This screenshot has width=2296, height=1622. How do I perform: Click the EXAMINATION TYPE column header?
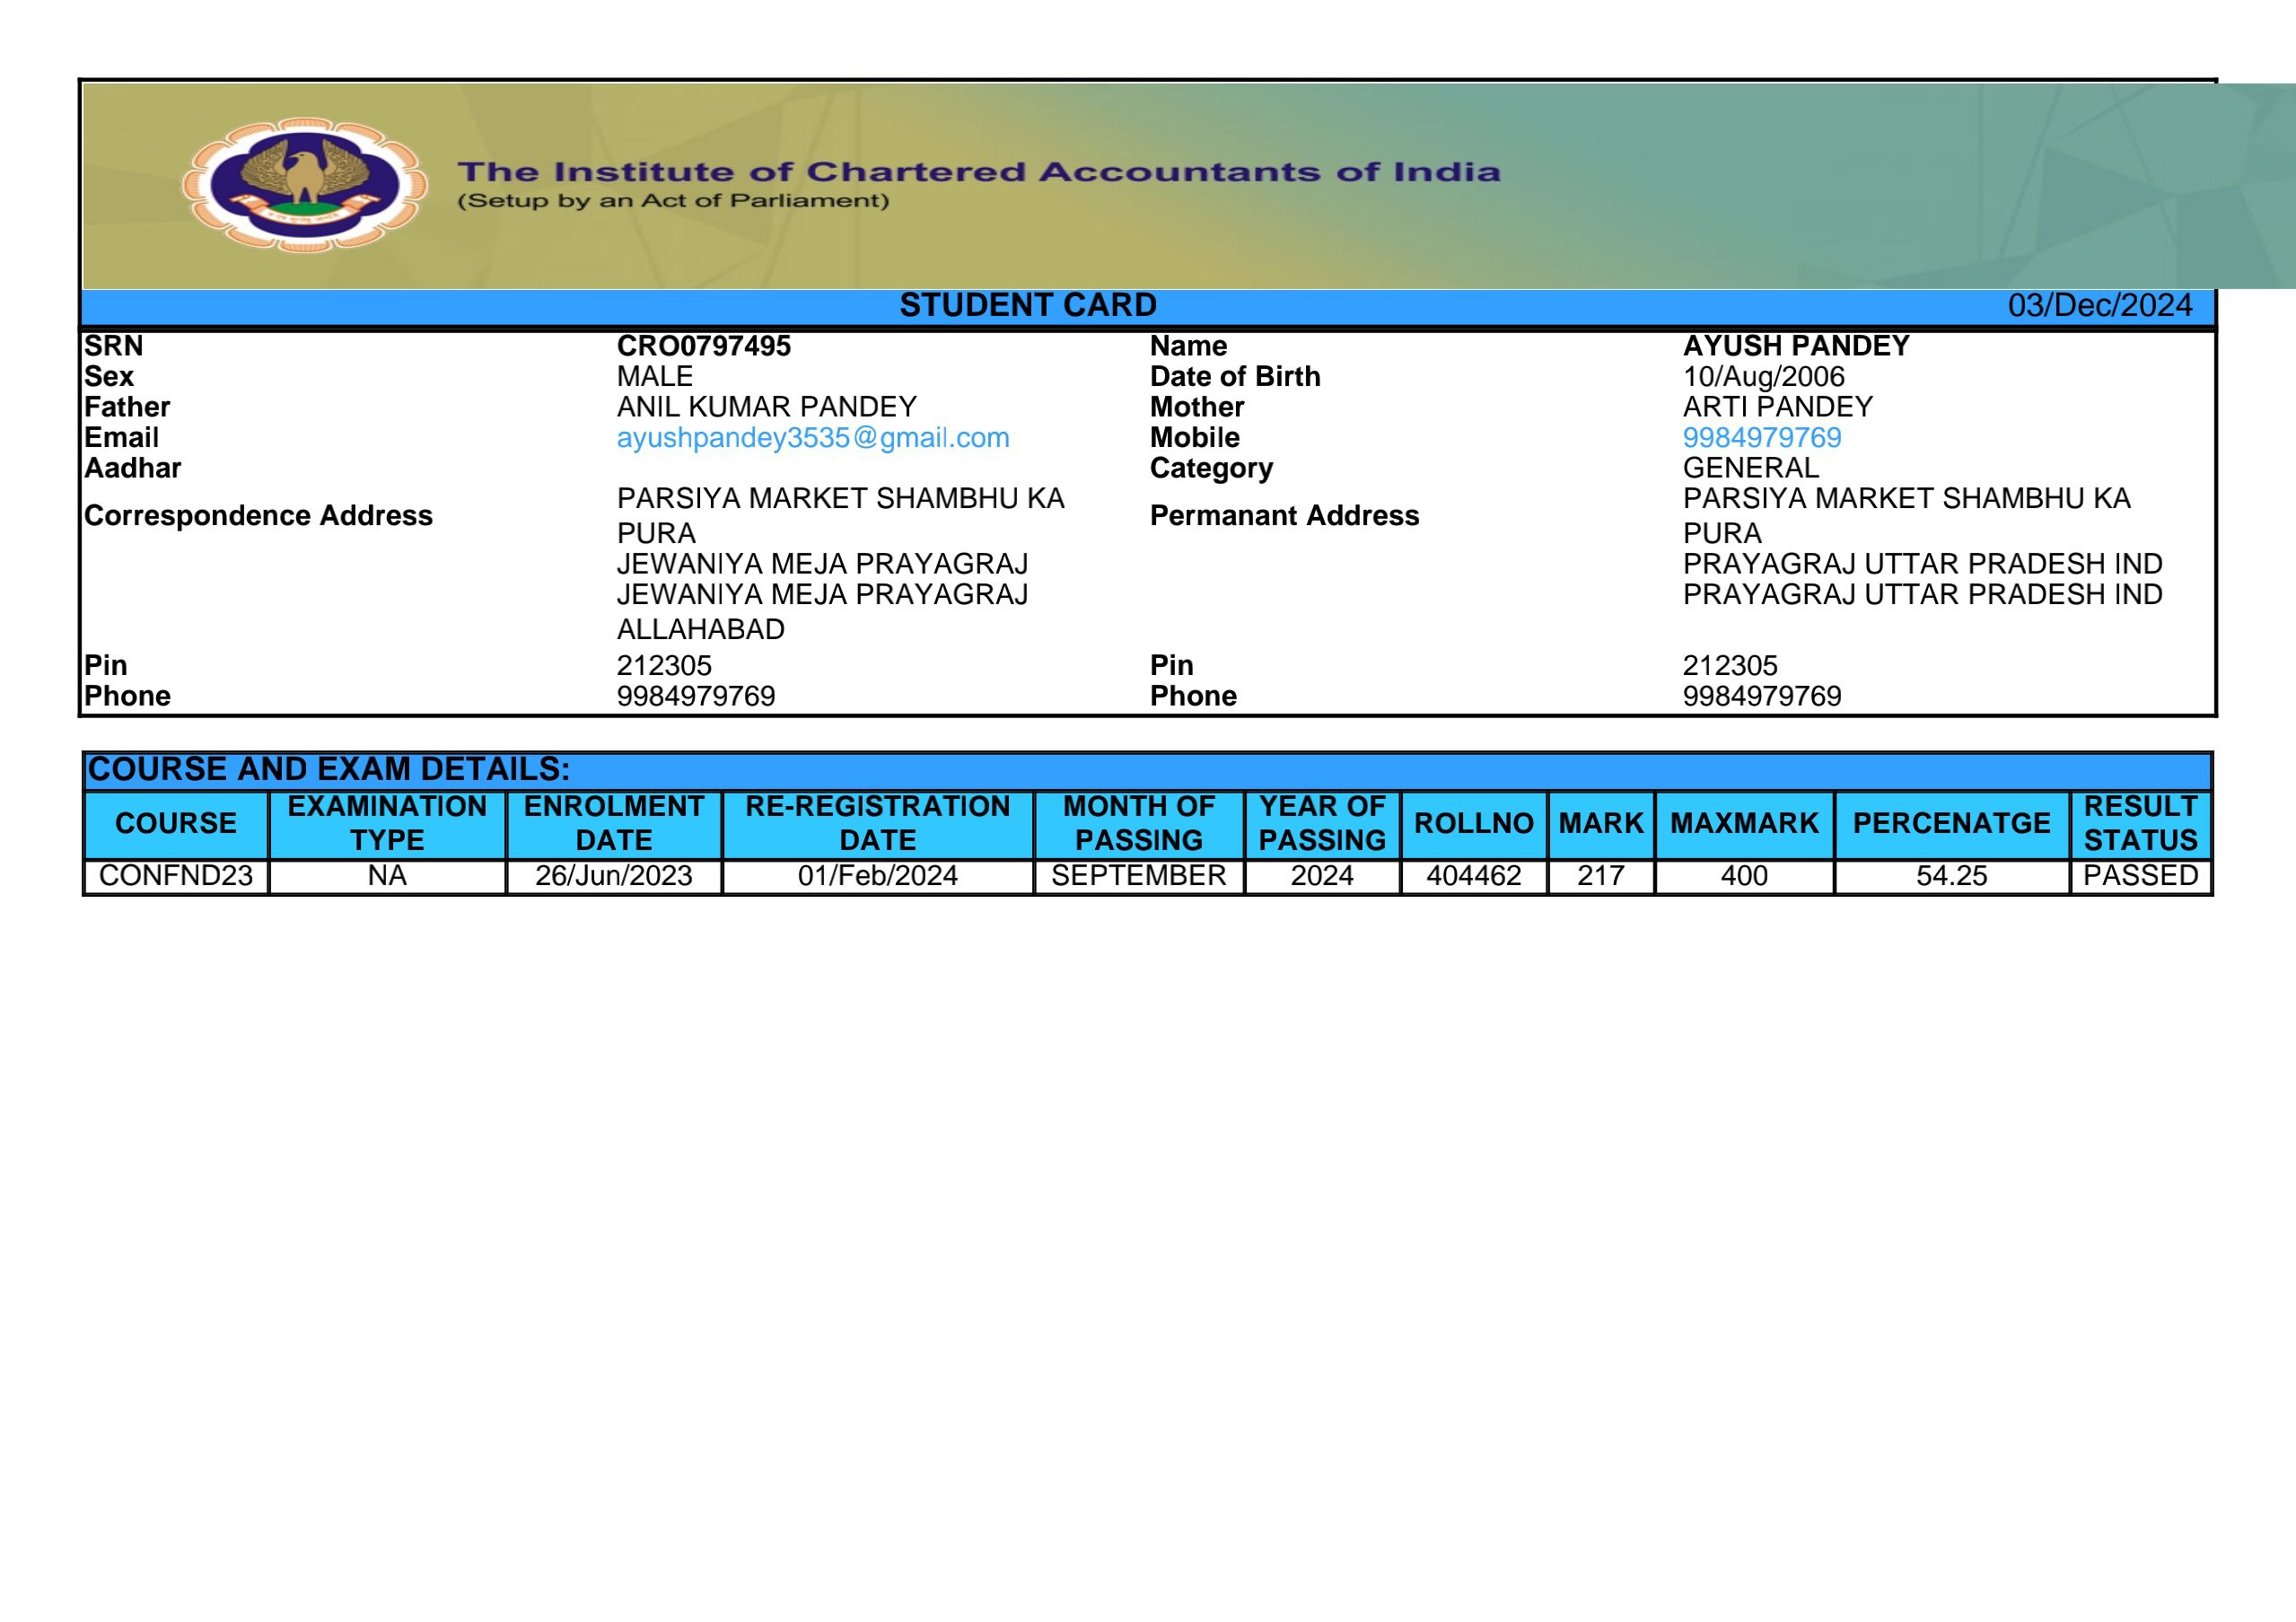387,823
